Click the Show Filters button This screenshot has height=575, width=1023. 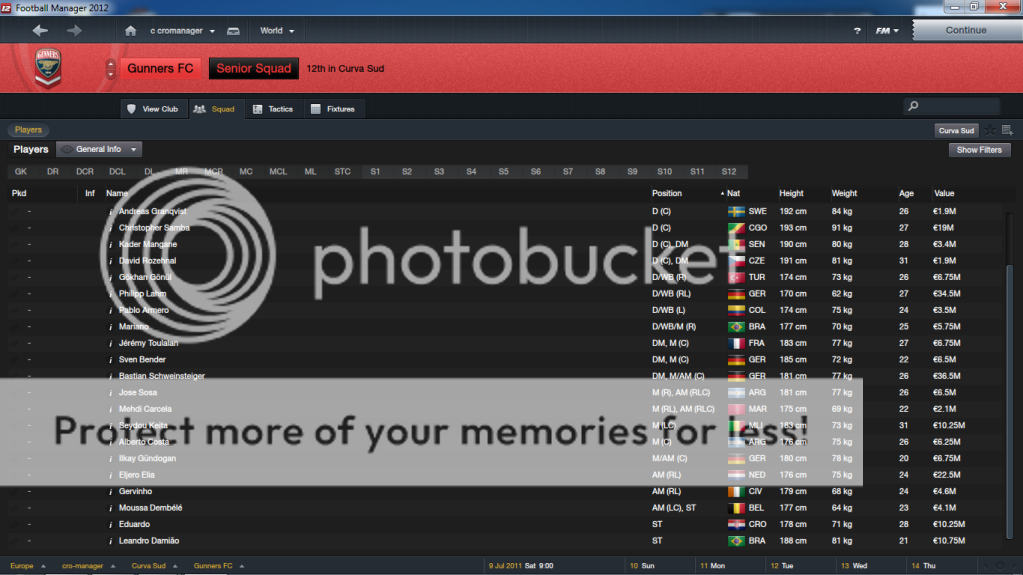(979, 150)
